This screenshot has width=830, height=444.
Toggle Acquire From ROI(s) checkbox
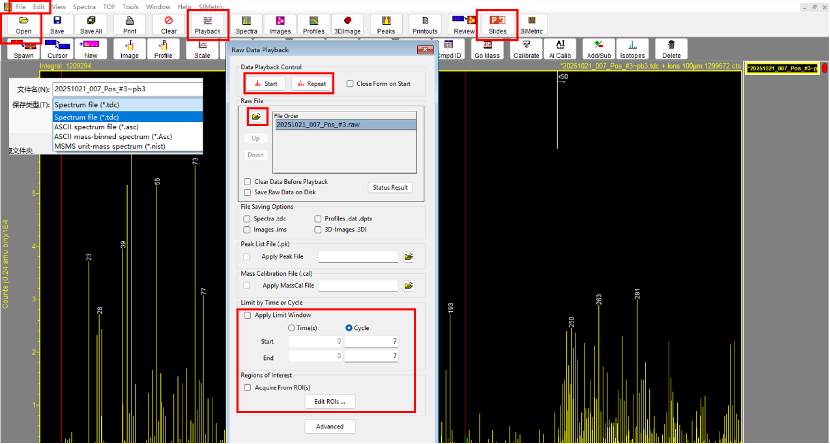pyautogui.click(x=248, y=387)
